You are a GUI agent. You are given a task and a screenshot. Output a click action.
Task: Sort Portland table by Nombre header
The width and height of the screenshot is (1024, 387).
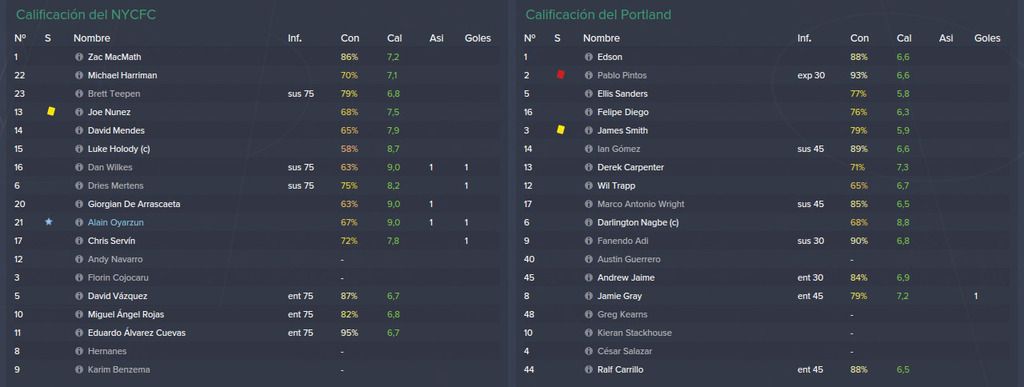click(x=601, y=39)
